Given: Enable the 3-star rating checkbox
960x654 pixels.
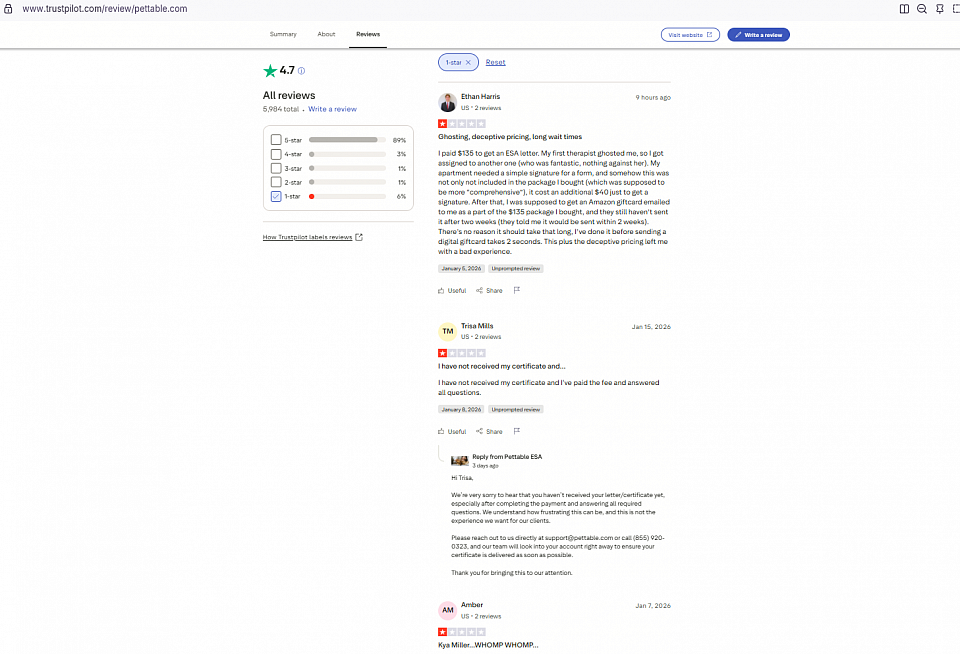Looking at the screenshot, I should (276, 168).
